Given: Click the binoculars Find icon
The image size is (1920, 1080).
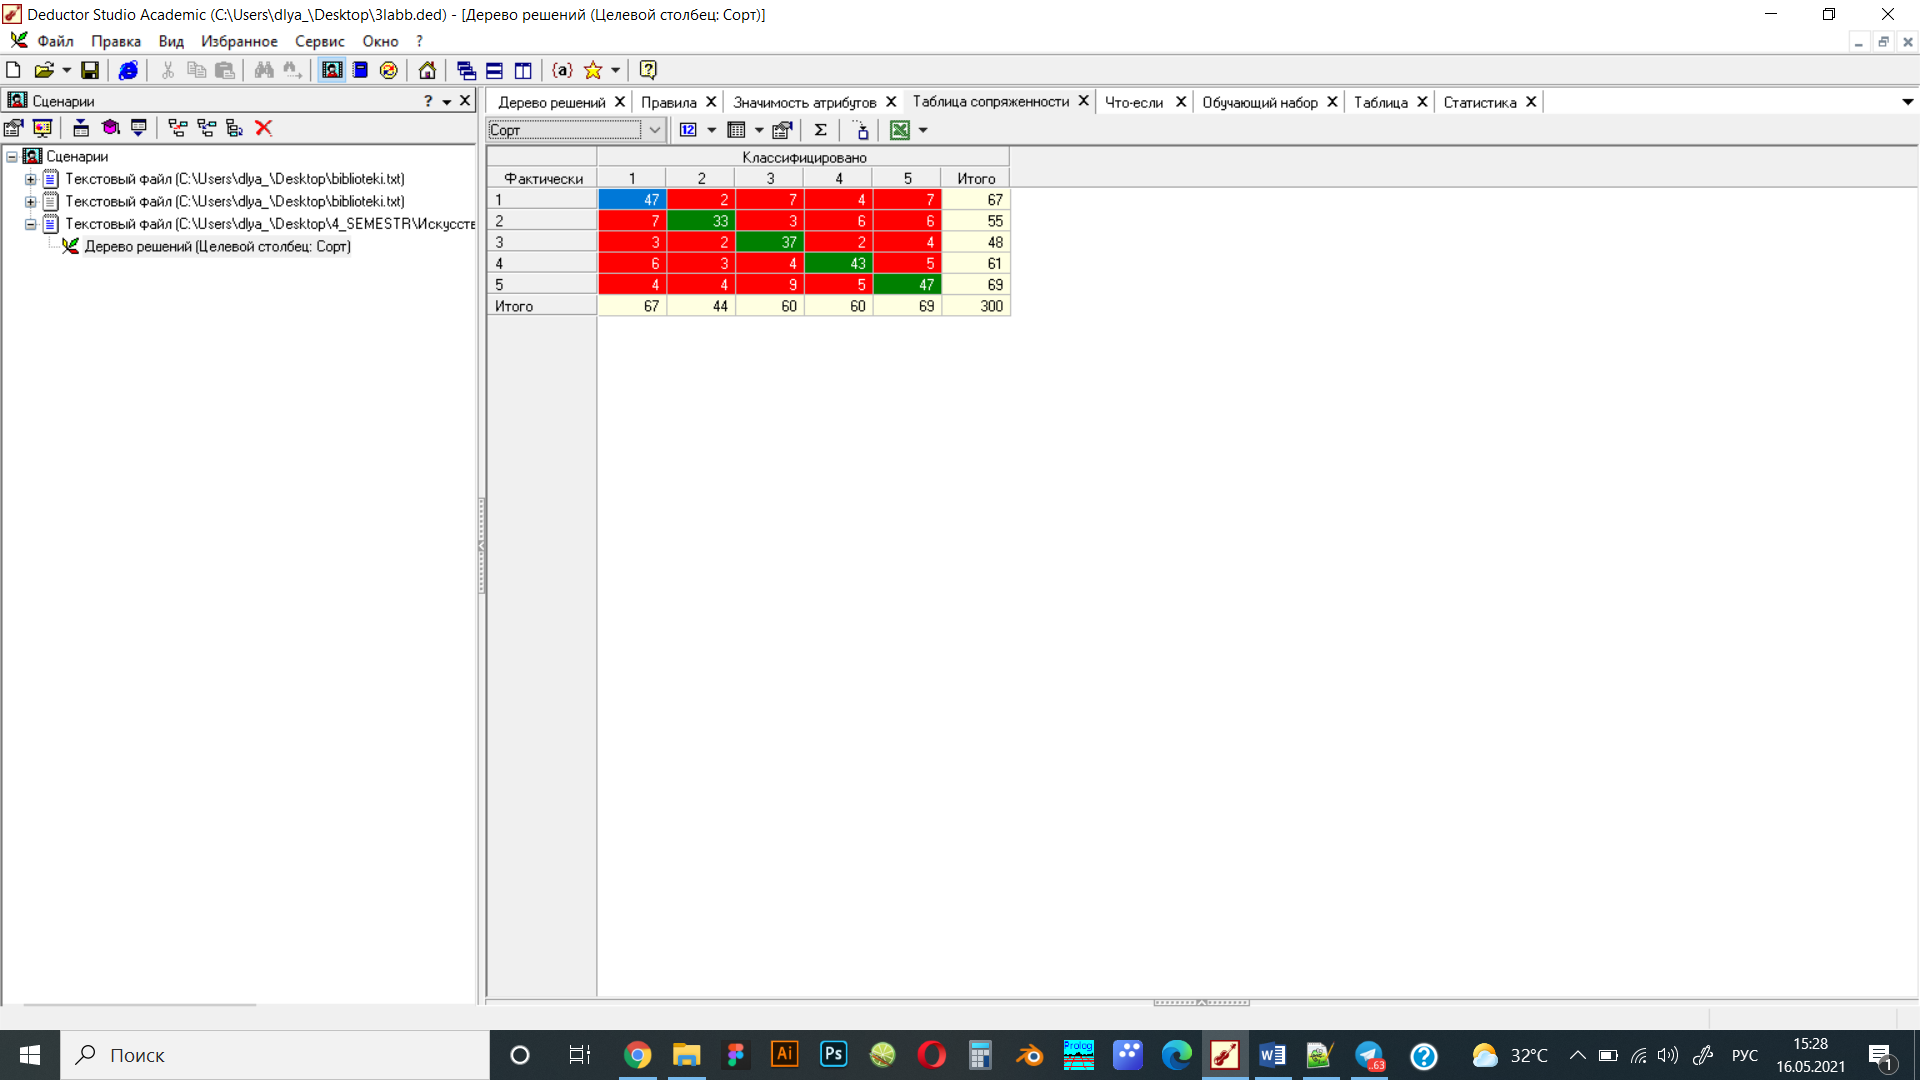Looking at the screenshot, I should [x=264, y=70].
